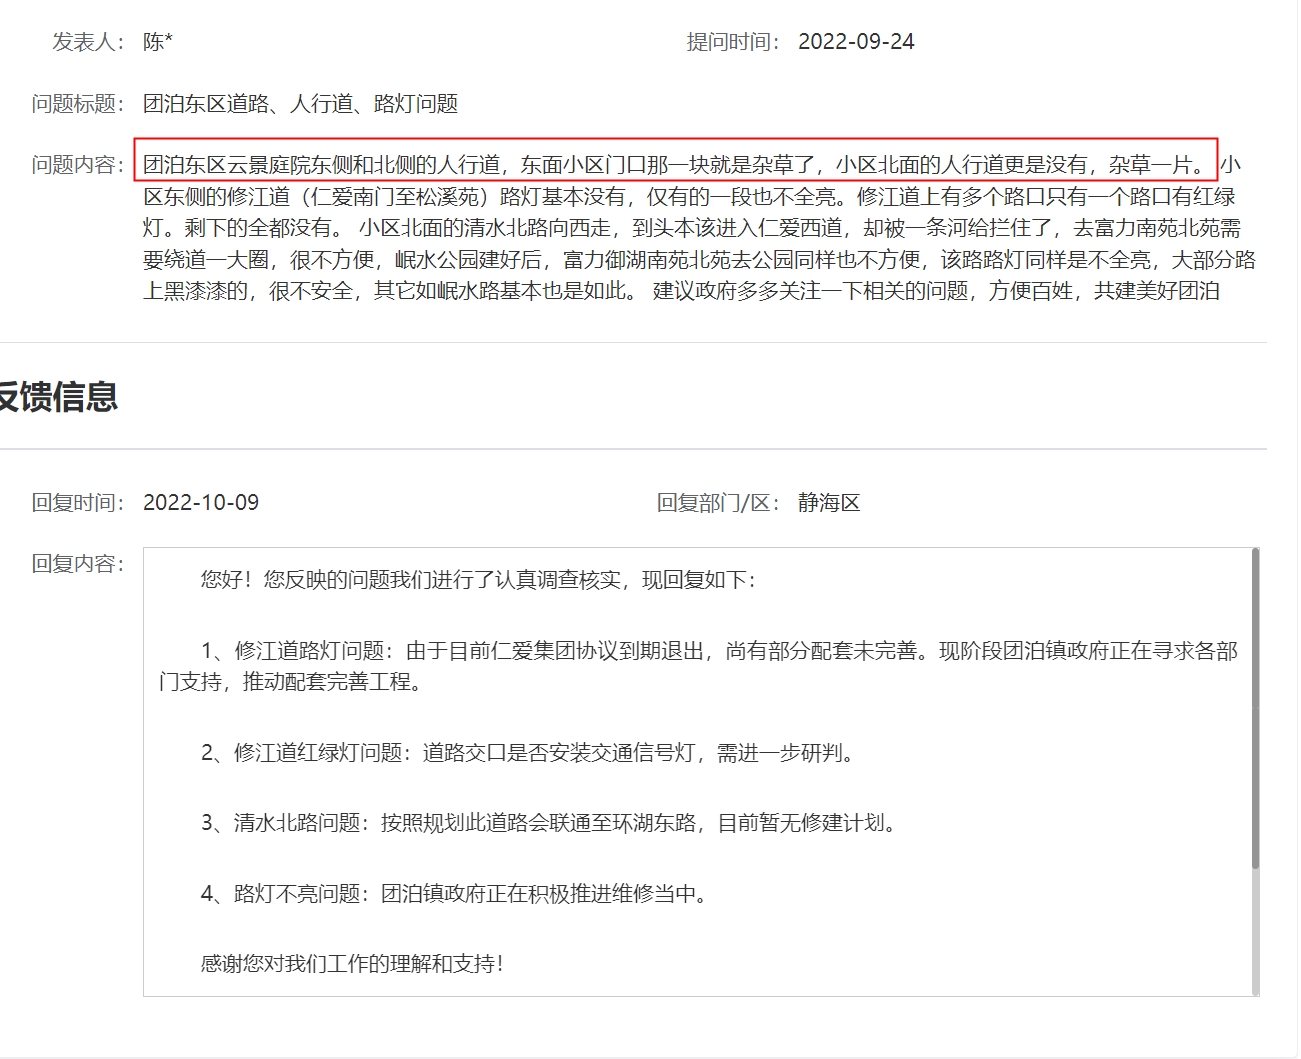Click the 提问时间 label
The image size is (1301, 1059).
(733, 42)
